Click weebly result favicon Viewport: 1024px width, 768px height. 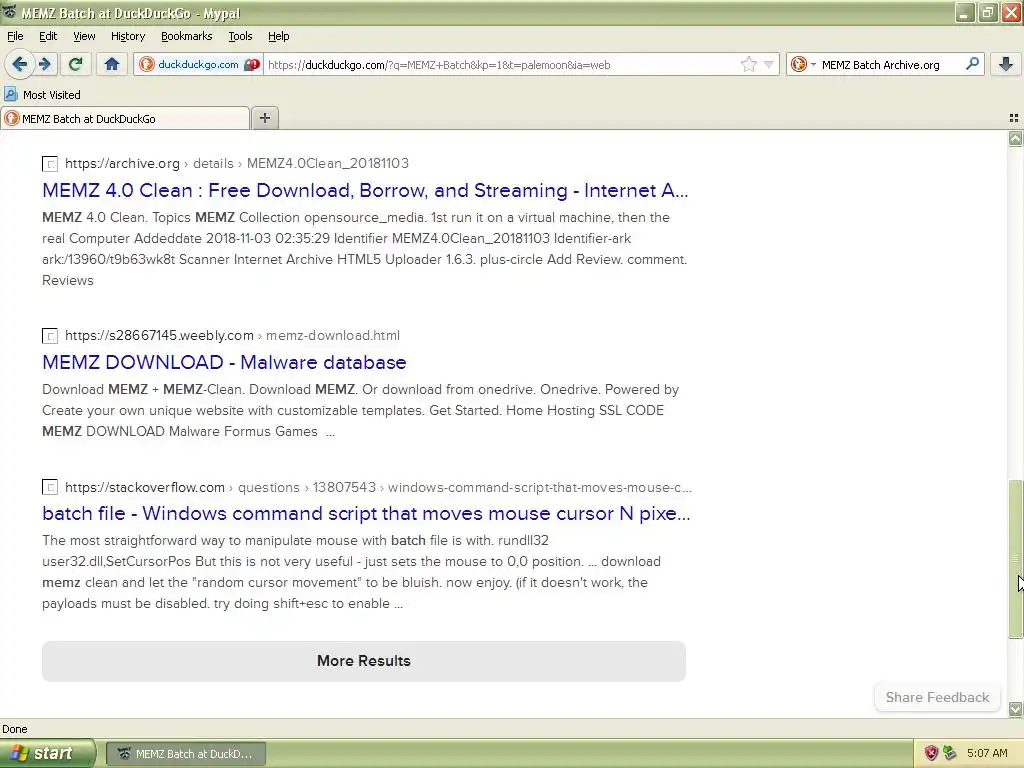pos(50,336)
